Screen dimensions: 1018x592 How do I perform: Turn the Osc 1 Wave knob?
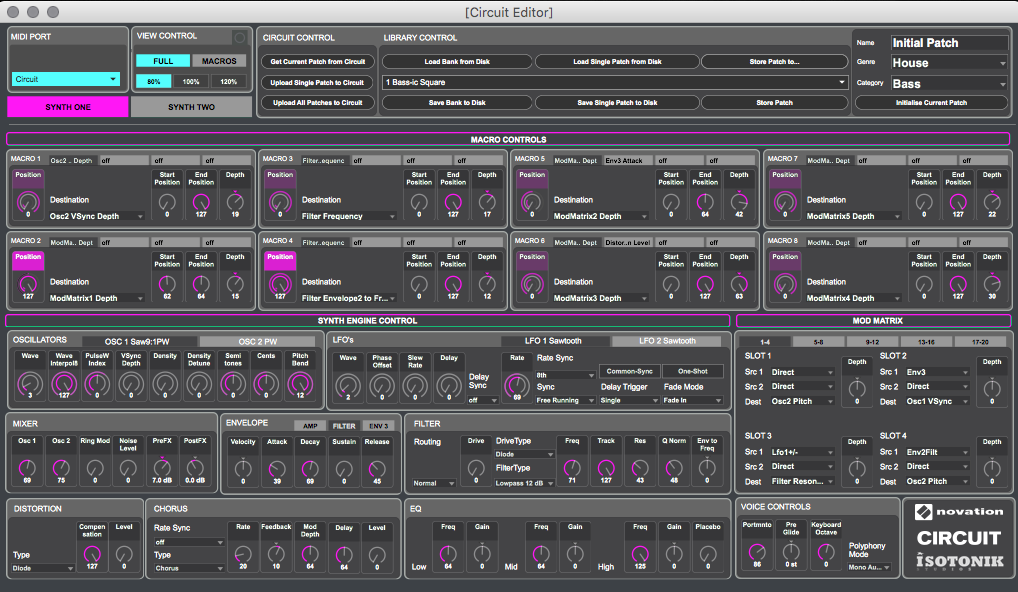click(28, 381)
